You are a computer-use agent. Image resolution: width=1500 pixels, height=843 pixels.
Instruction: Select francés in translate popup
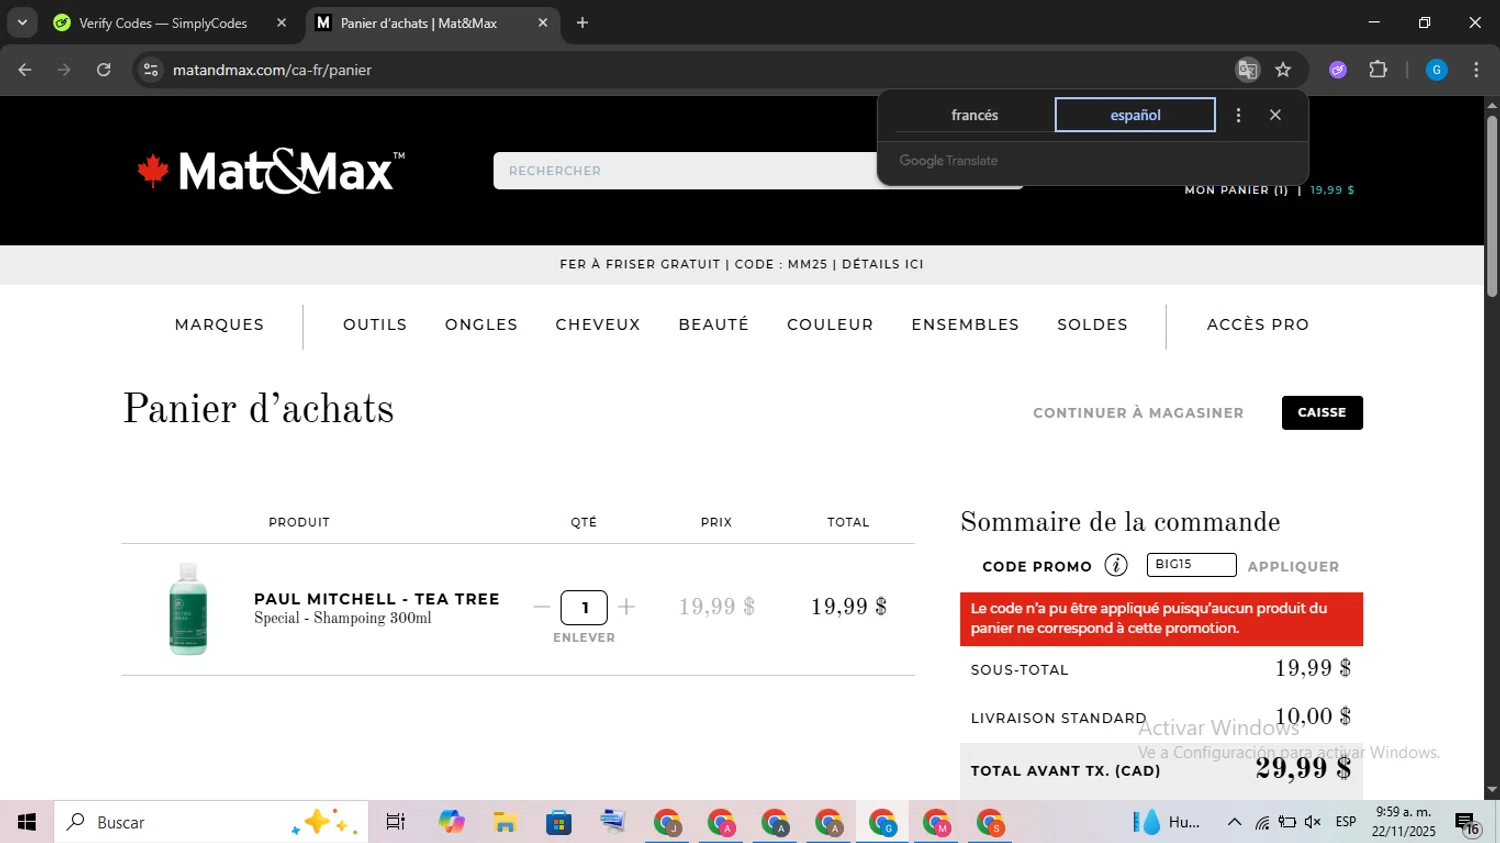[974, 115]
